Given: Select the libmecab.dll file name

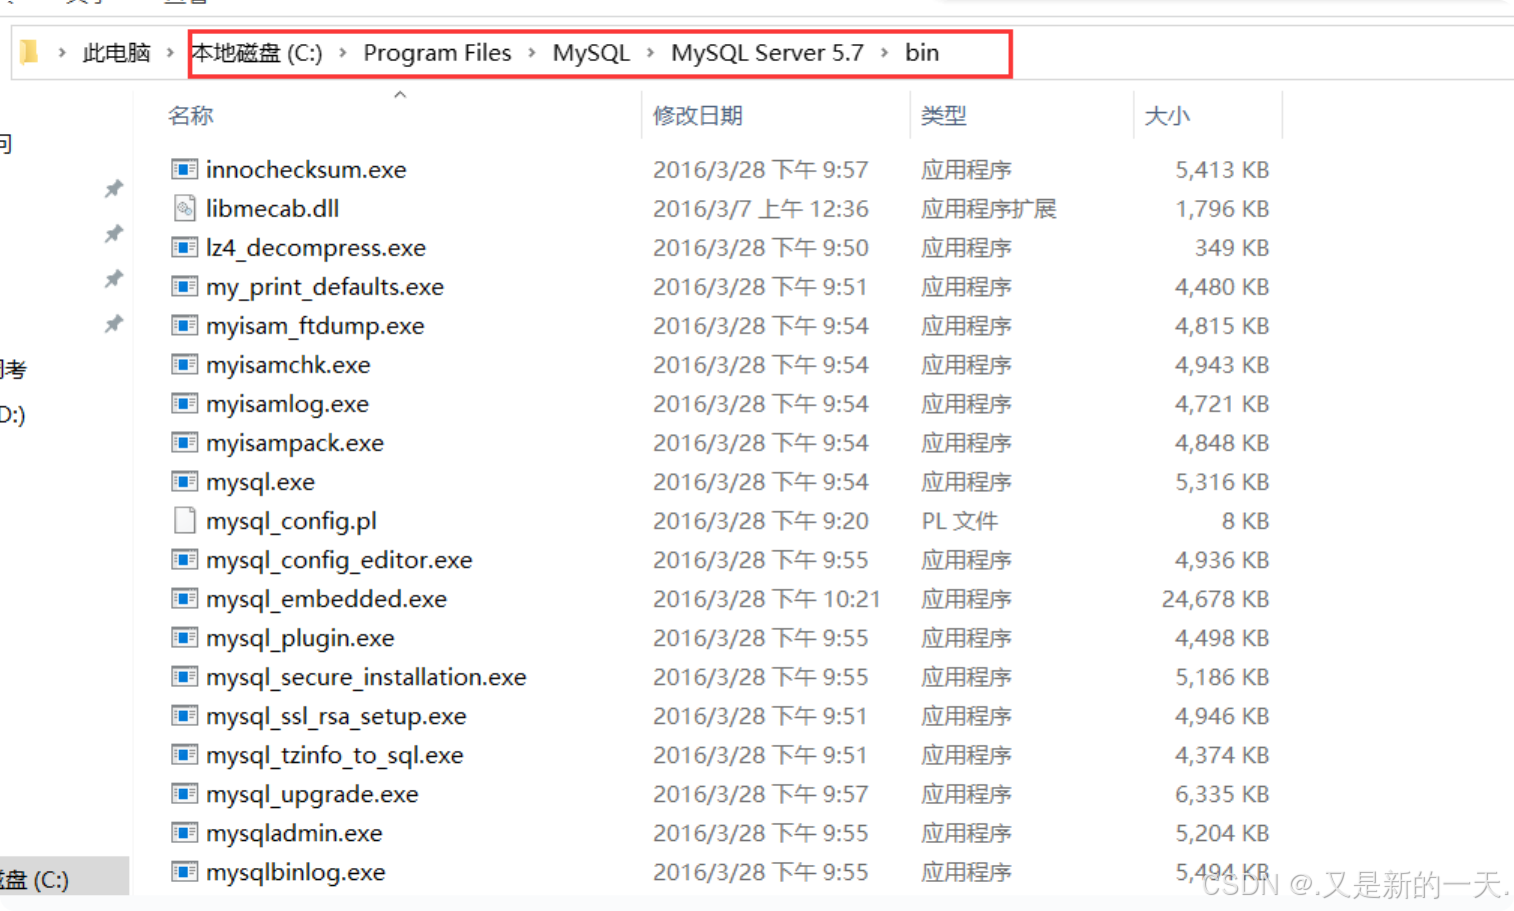Looking at the screenshot, I should 272,208.
